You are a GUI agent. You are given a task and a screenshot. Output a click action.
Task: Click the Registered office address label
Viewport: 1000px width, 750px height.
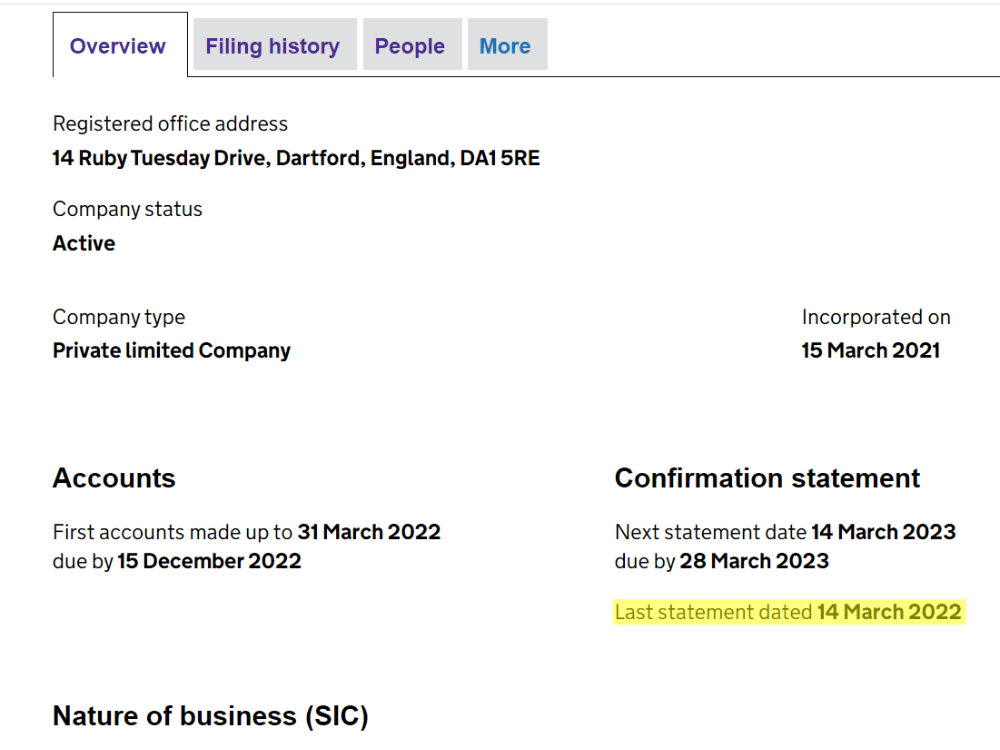point(169,123)
